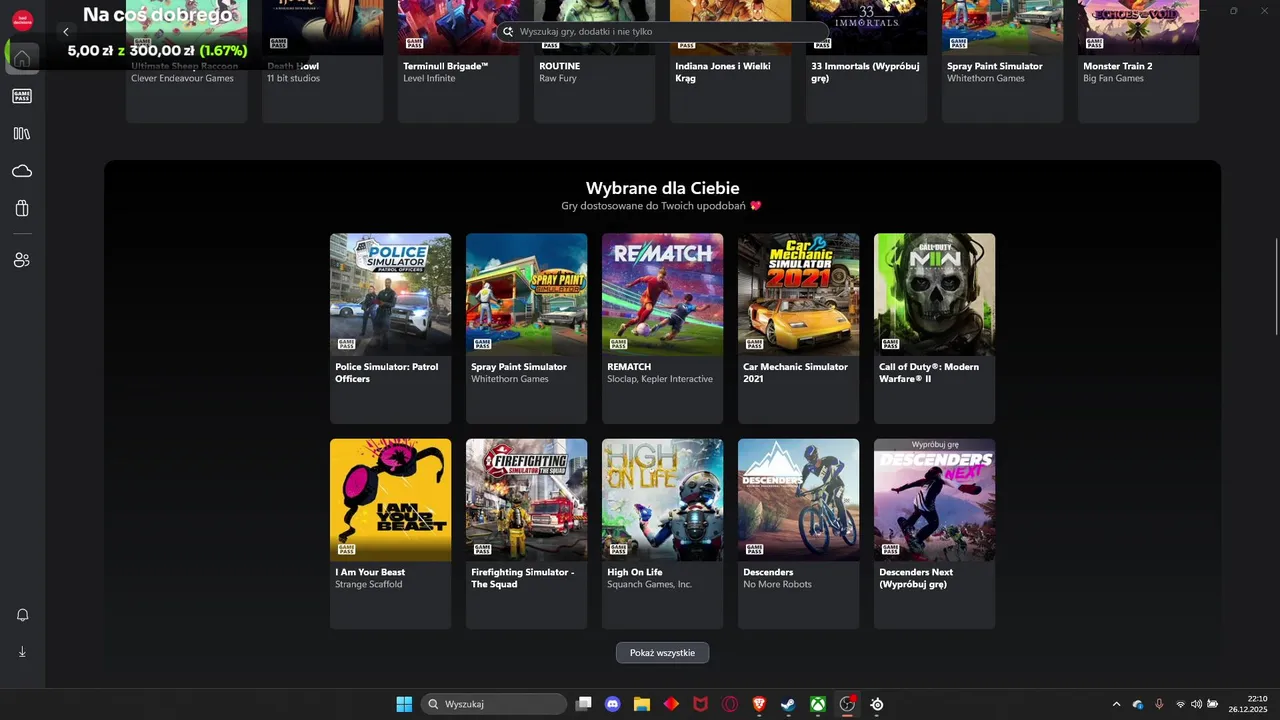Click 'Squanch Games, Inc.' publisher text
Viewport: 1280px width, 720px height.
click(x=649, y=584)
